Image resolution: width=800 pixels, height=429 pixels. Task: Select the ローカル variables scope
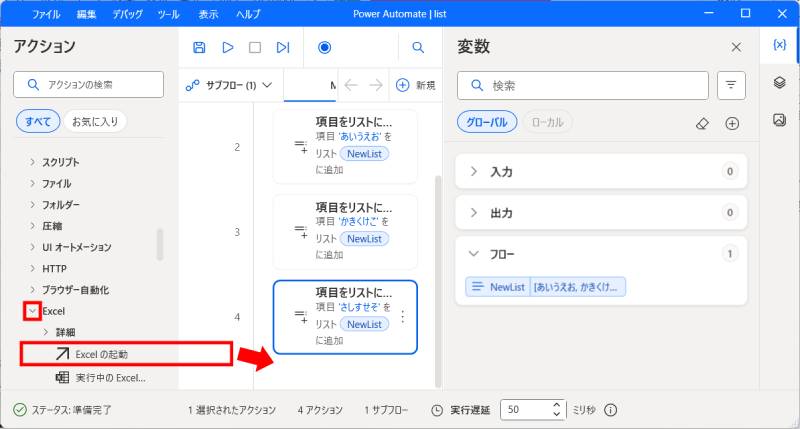(x=547, y=122)
